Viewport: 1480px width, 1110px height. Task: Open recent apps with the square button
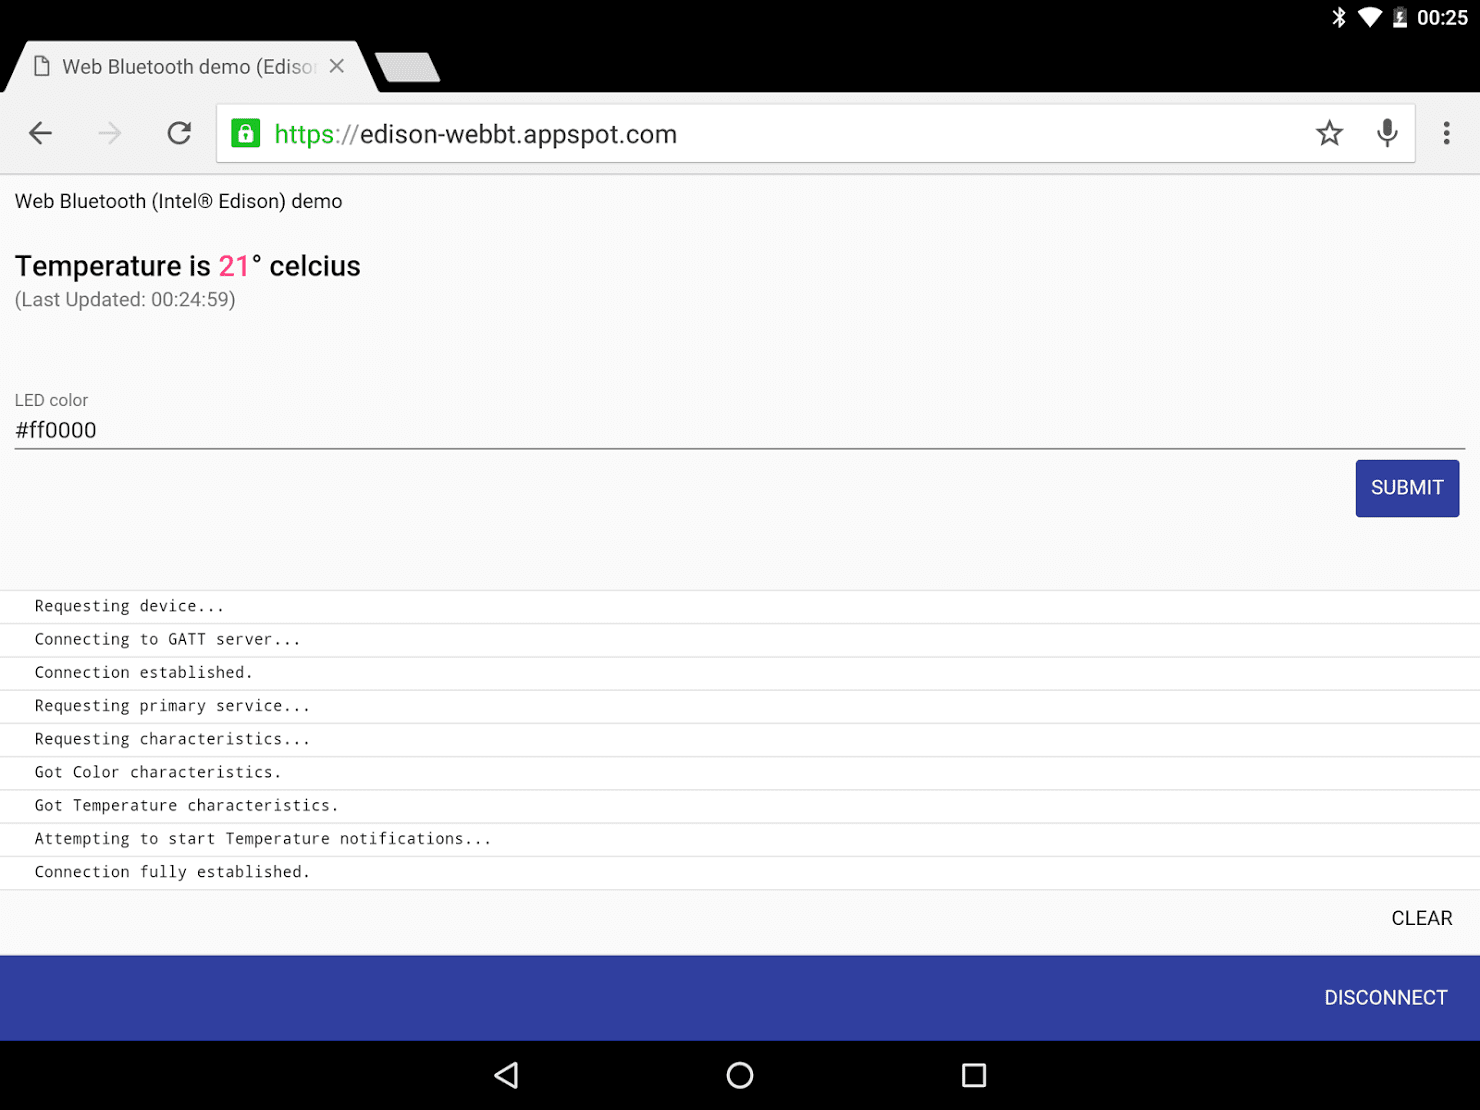[x=973, y=1075]
